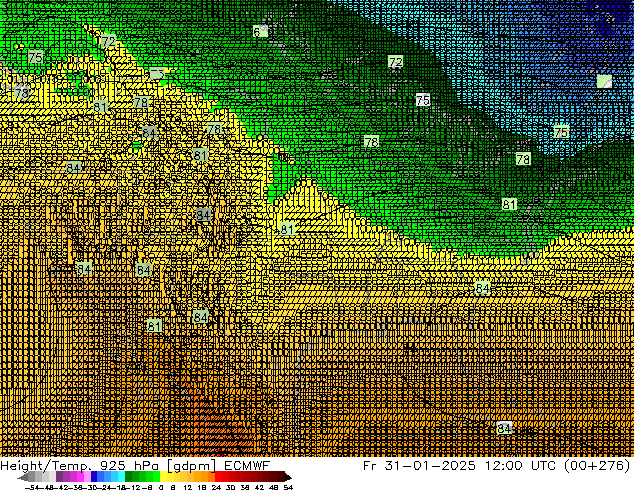This screenshot has width=634, height=490.
Task: Click the "Fr 31-01-2025" date text
Action: [419, 466]
